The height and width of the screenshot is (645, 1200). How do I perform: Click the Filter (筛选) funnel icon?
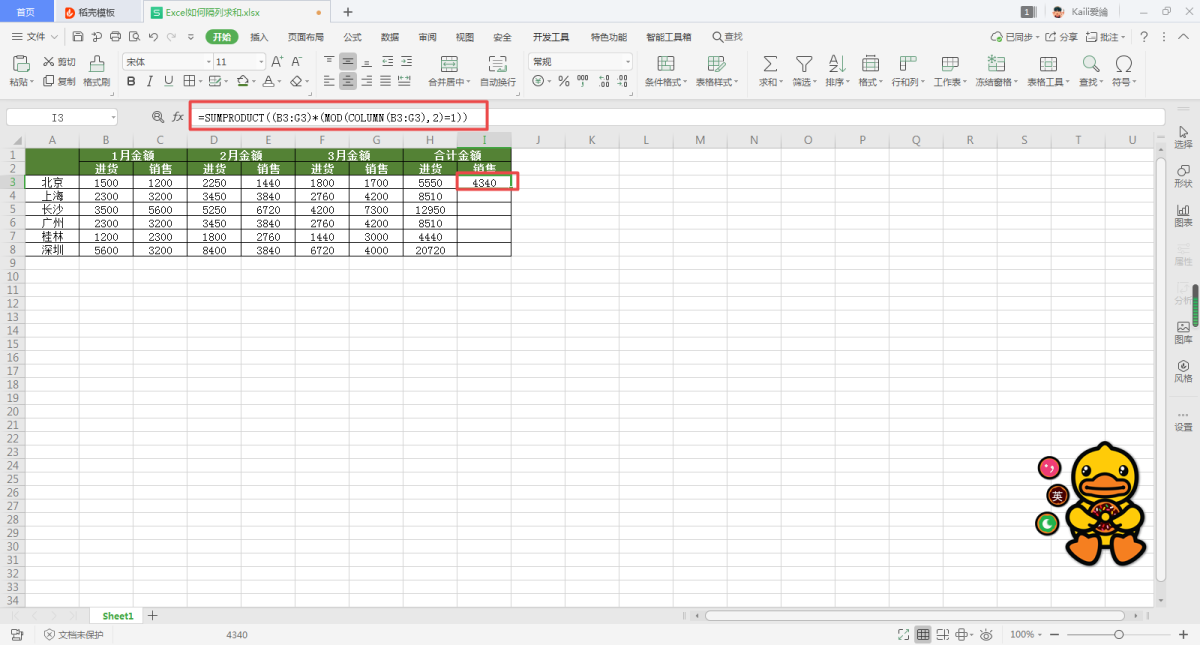tap(803, 65)
